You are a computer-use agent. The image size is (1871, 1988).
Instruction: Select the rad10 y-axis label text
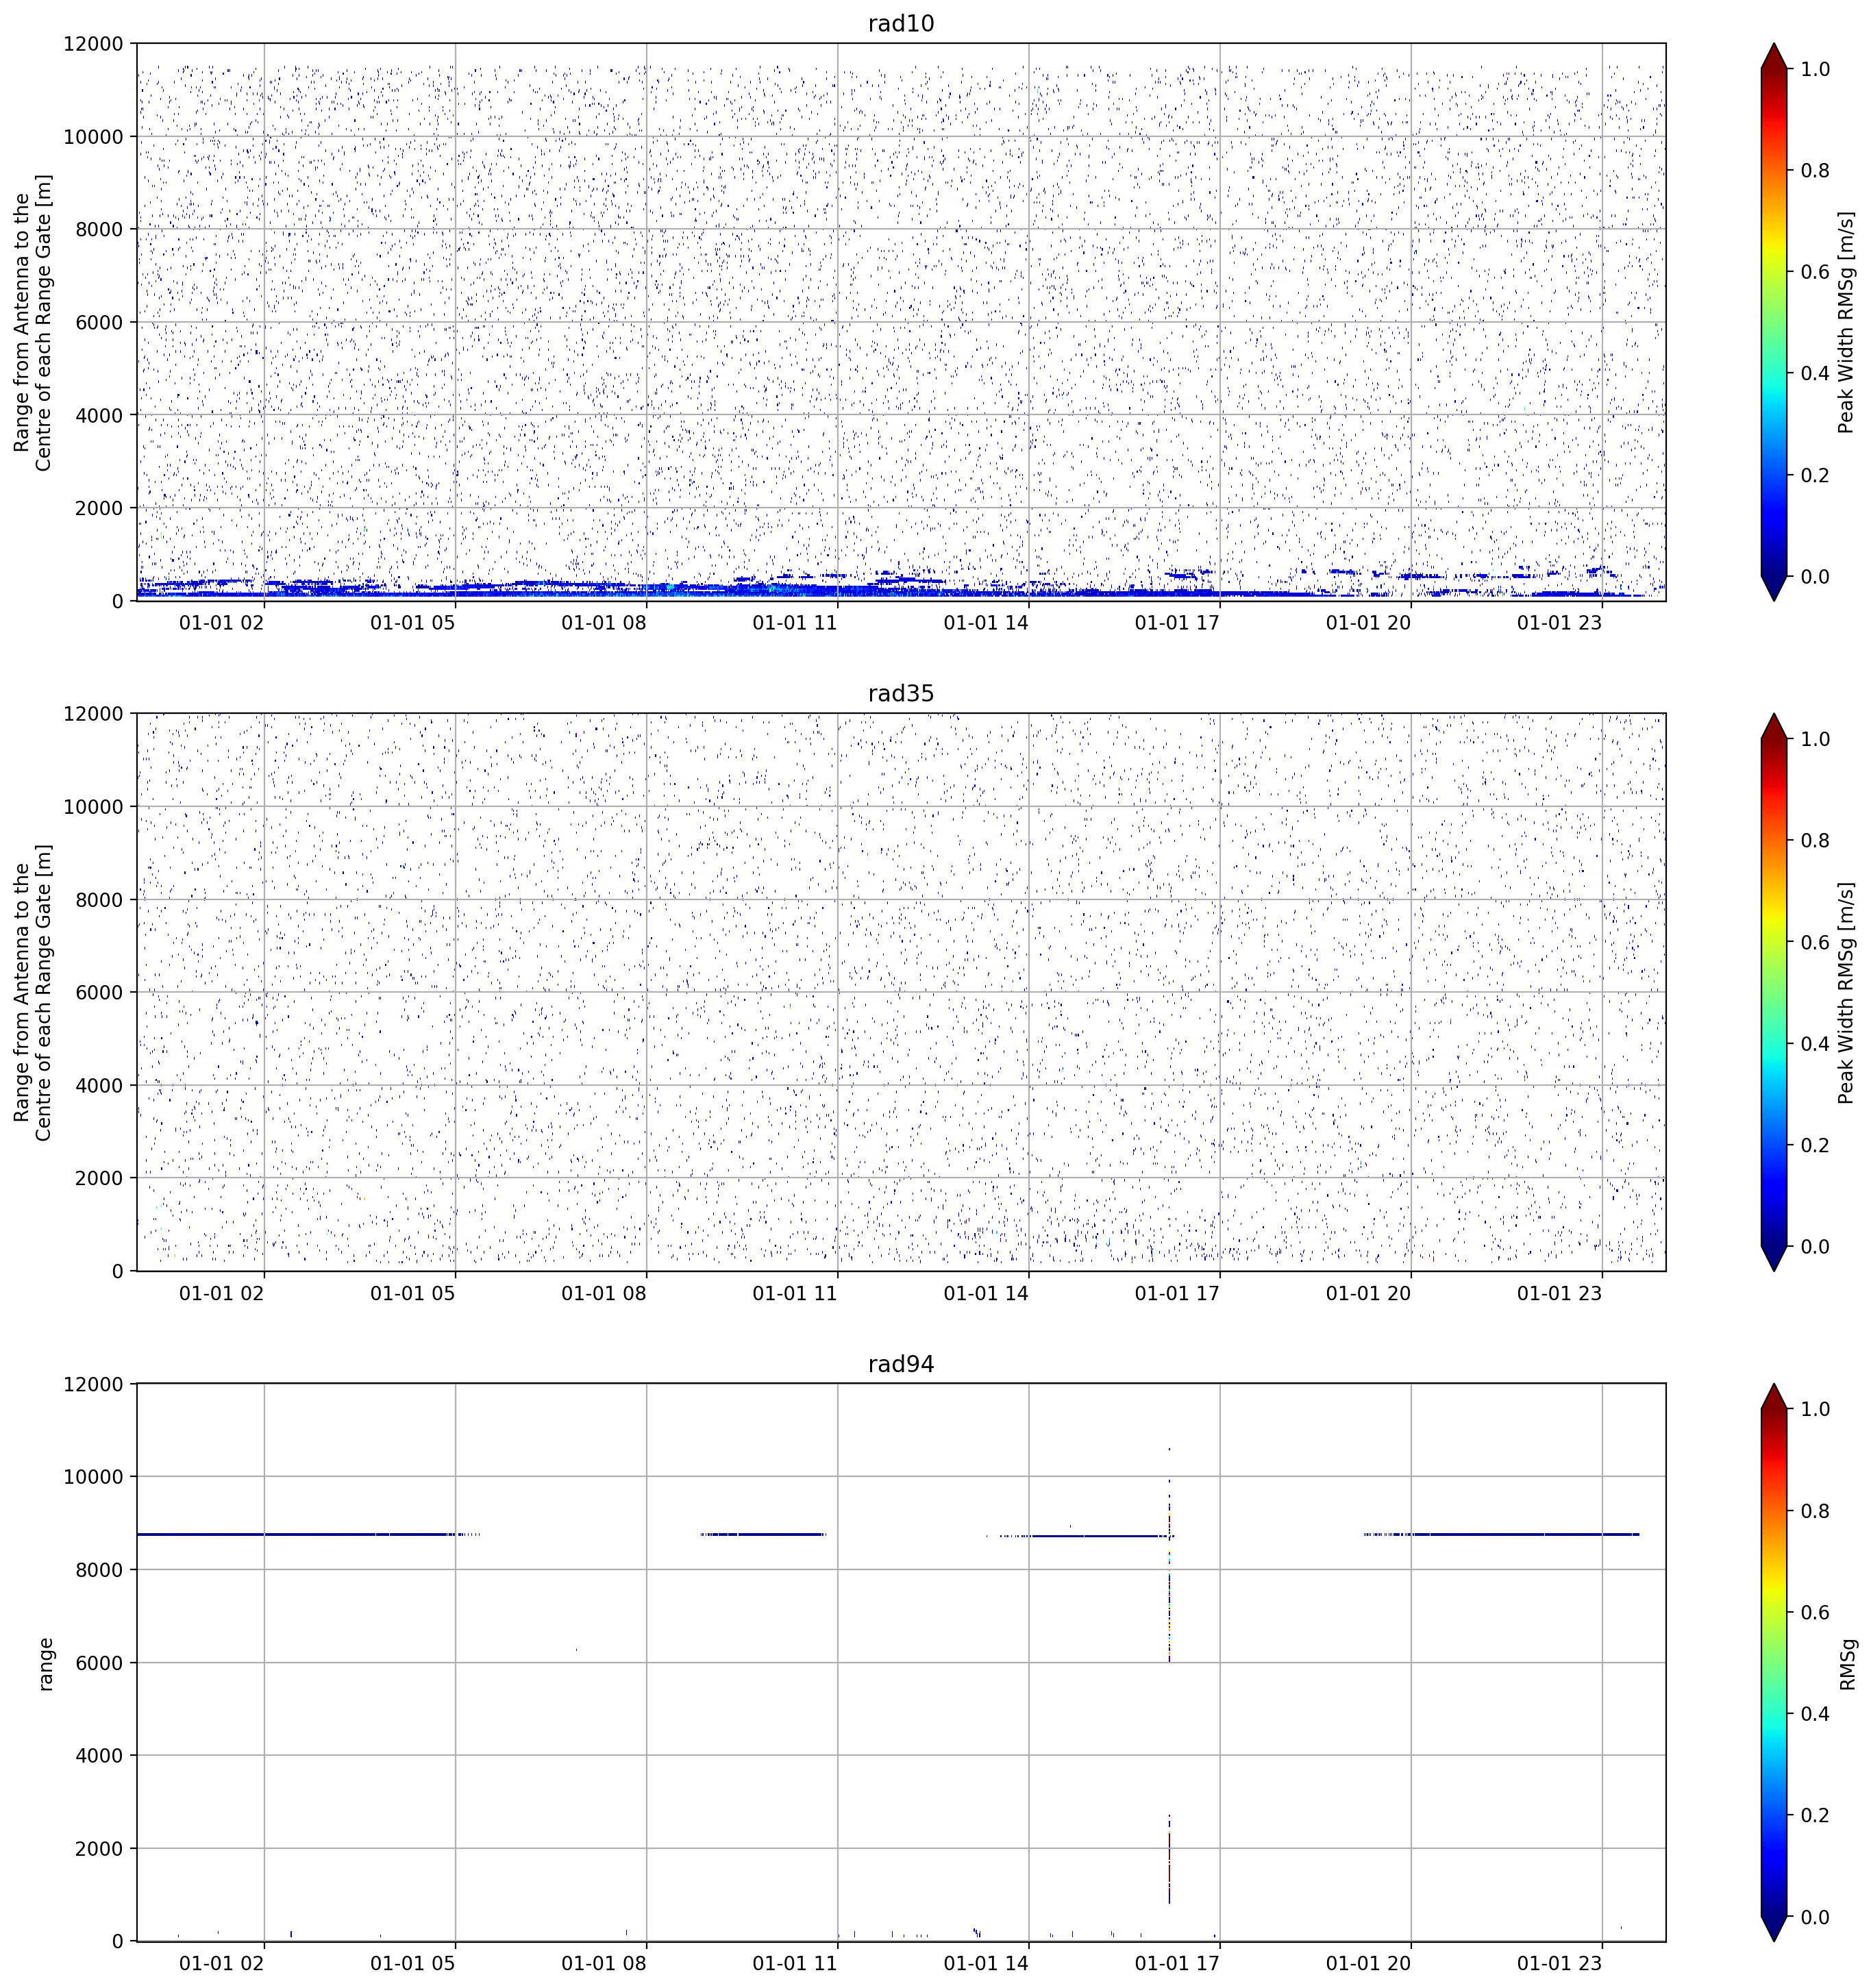pyautogui.click(x=33, y=322)
